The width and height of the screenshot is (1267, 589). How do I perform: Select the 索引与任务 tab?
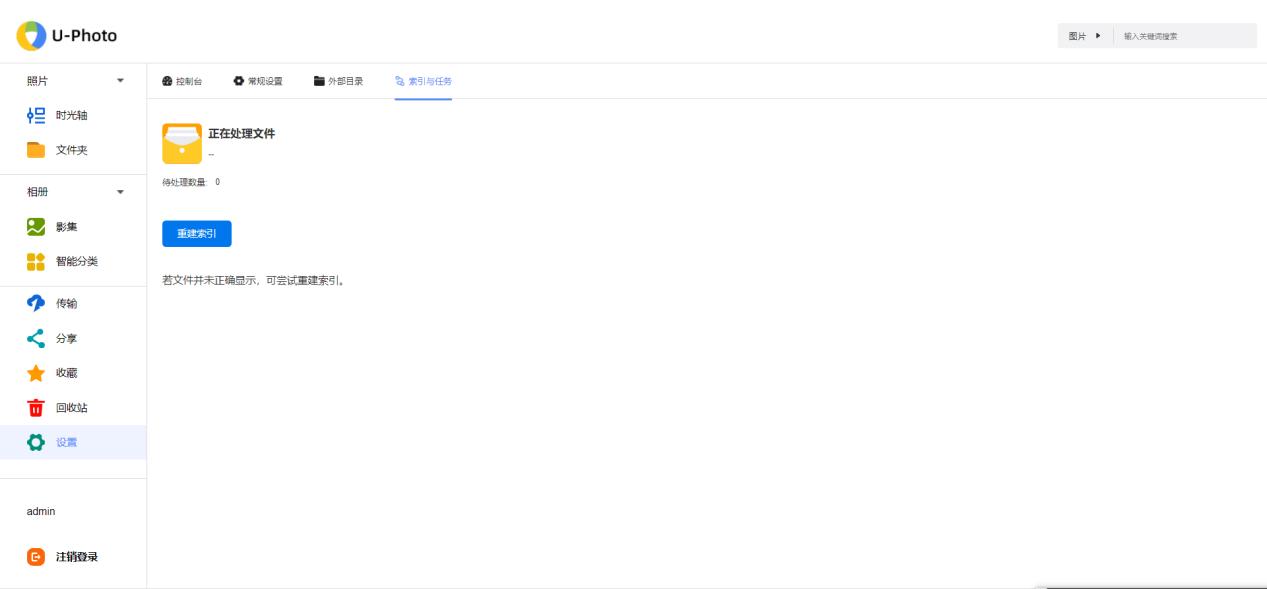click(x=423, y=81)
